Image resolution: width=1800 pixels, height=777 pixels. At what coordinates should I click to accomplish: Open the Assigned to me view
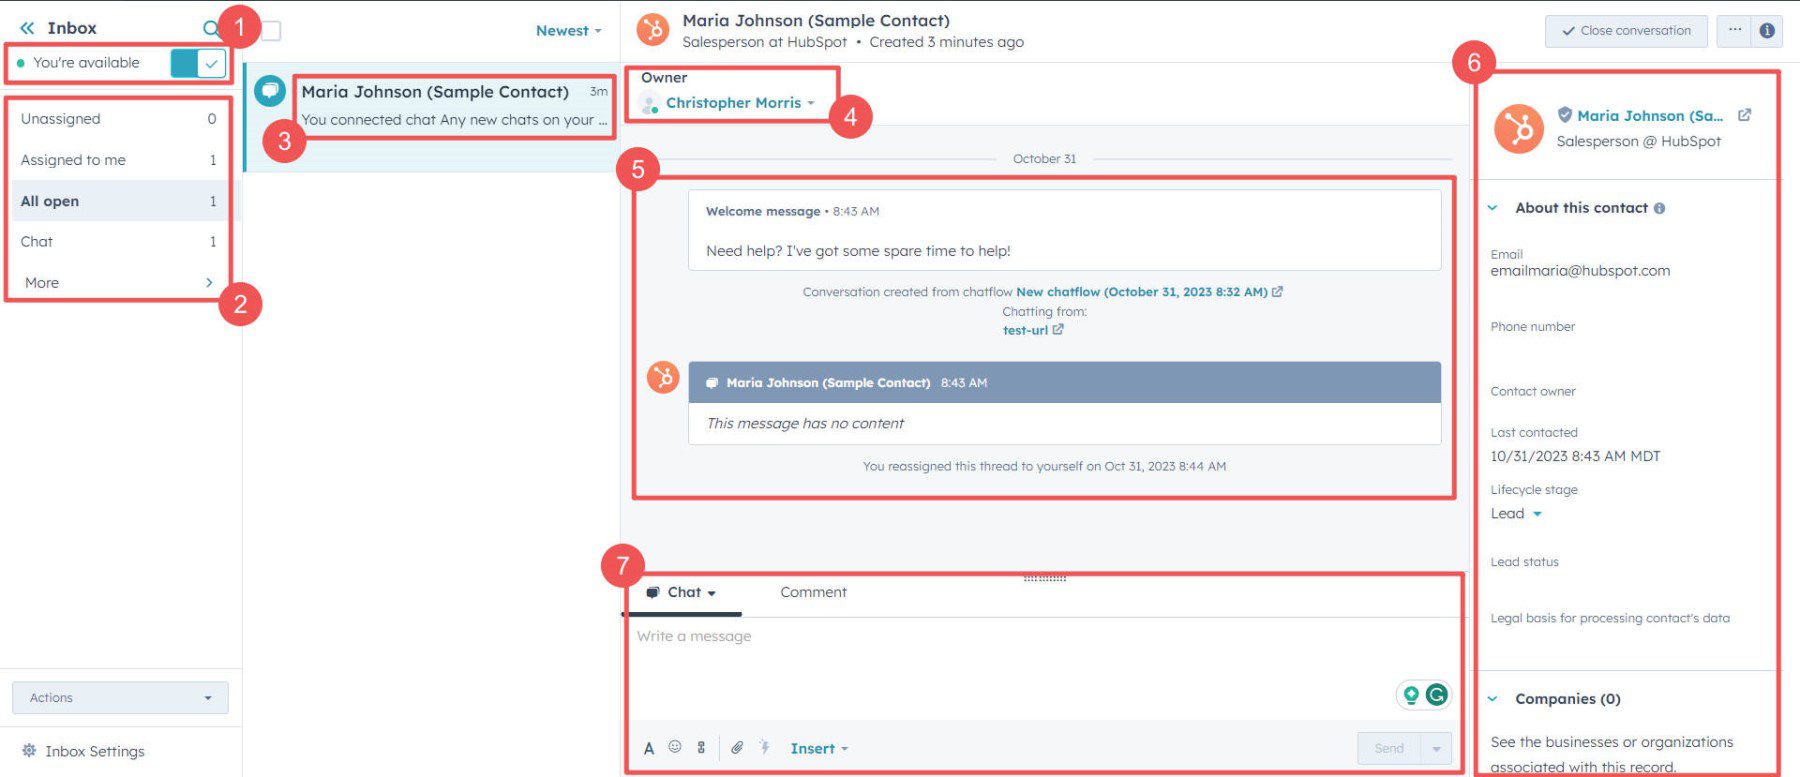coord(118,160)
